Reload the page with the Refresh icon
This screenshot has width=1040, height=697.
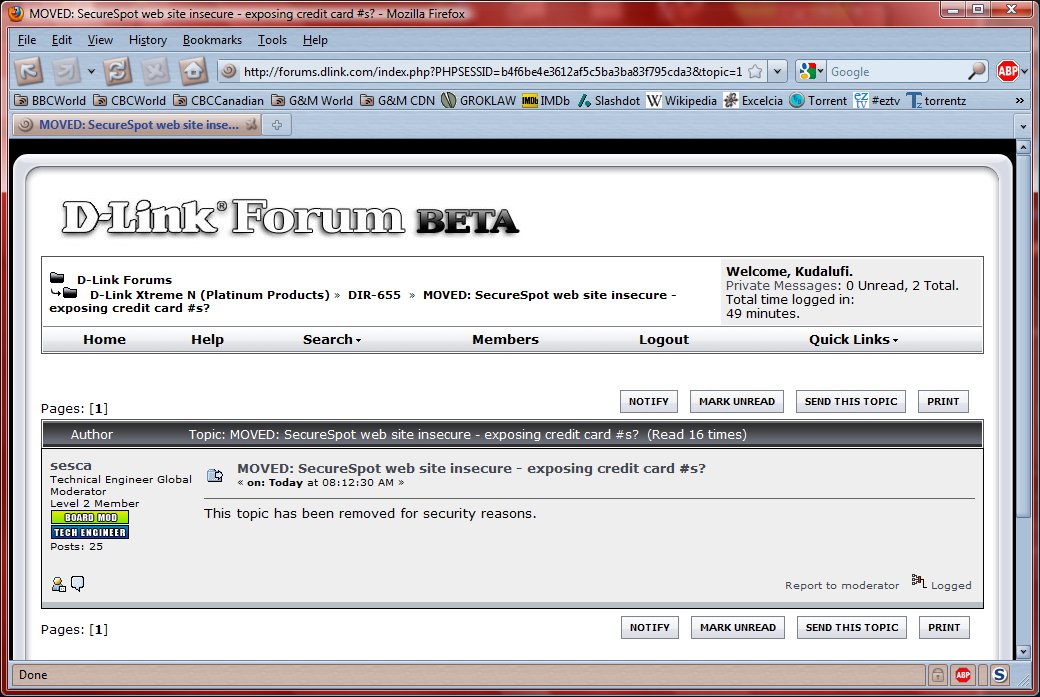pos(117,70)
